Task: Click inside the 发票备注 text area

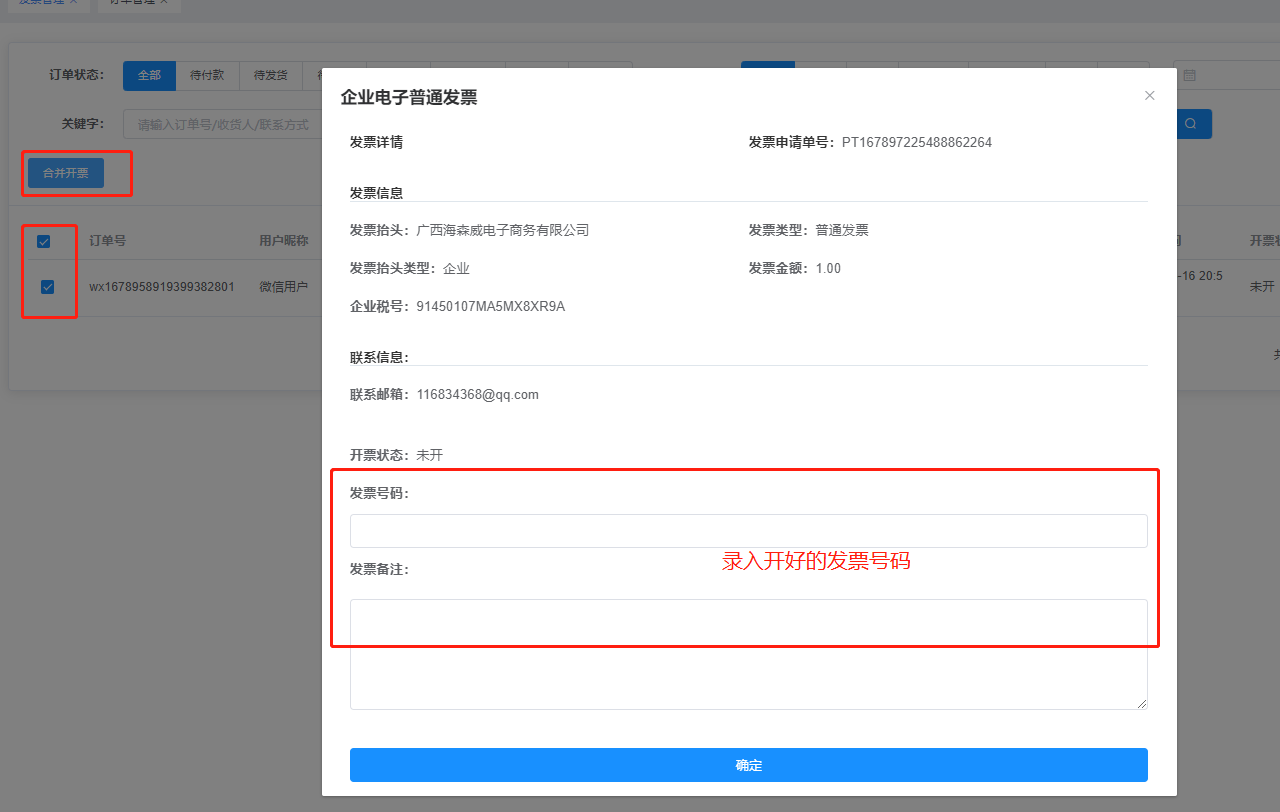Action: click(x=748, y=654)
